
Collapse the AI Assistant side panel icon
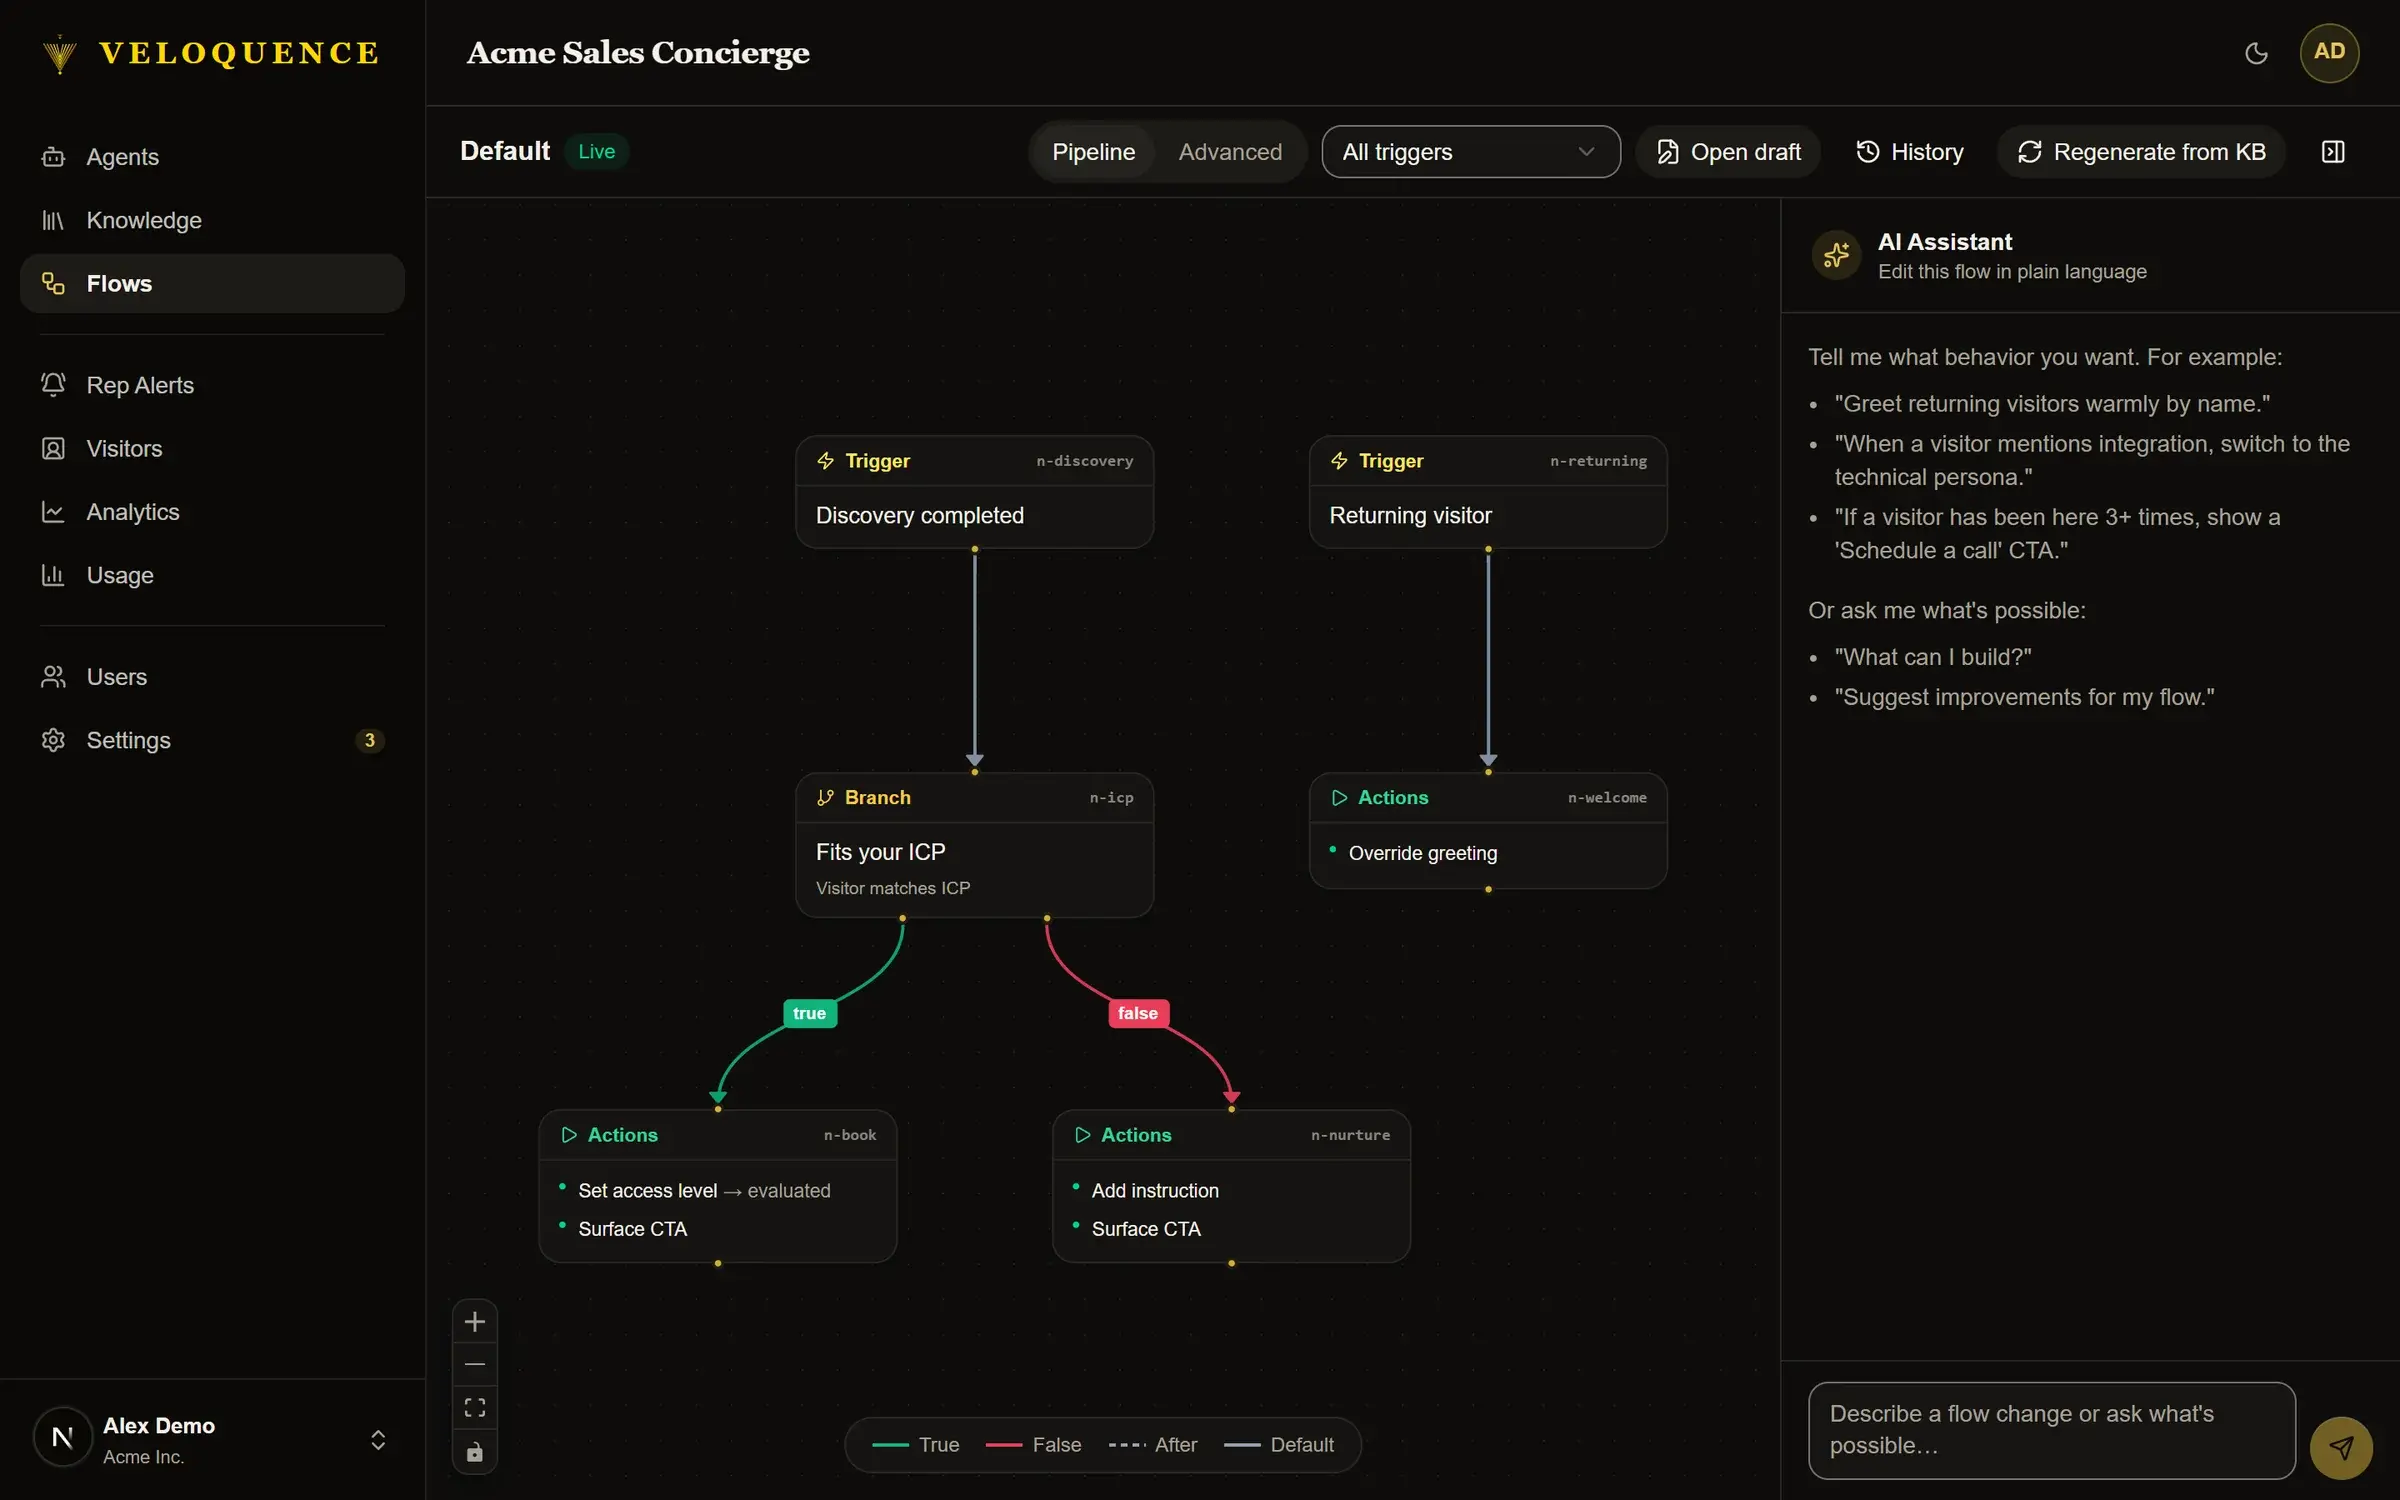2332,152
